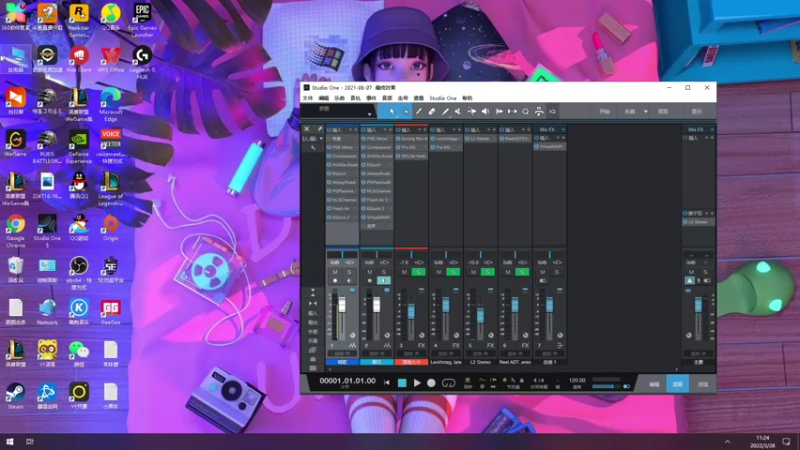This screenshot has width=800, height=450.
Task: Open Microsoft Edge desktop icon
Action: [x=111, y=105]
